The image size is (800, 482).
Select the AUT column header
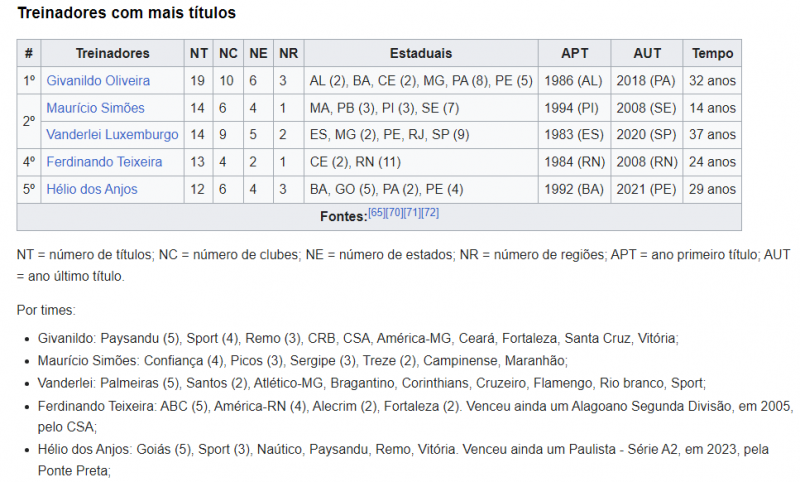[x=648, y=53]
